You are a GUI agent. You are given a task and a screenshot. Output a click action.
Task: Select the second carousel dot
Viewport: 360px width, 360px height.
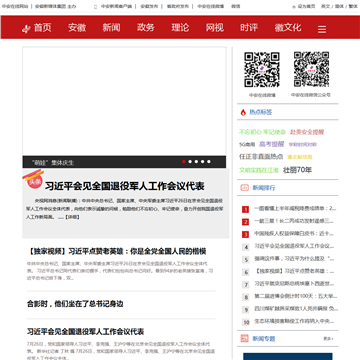coord(190,162)
